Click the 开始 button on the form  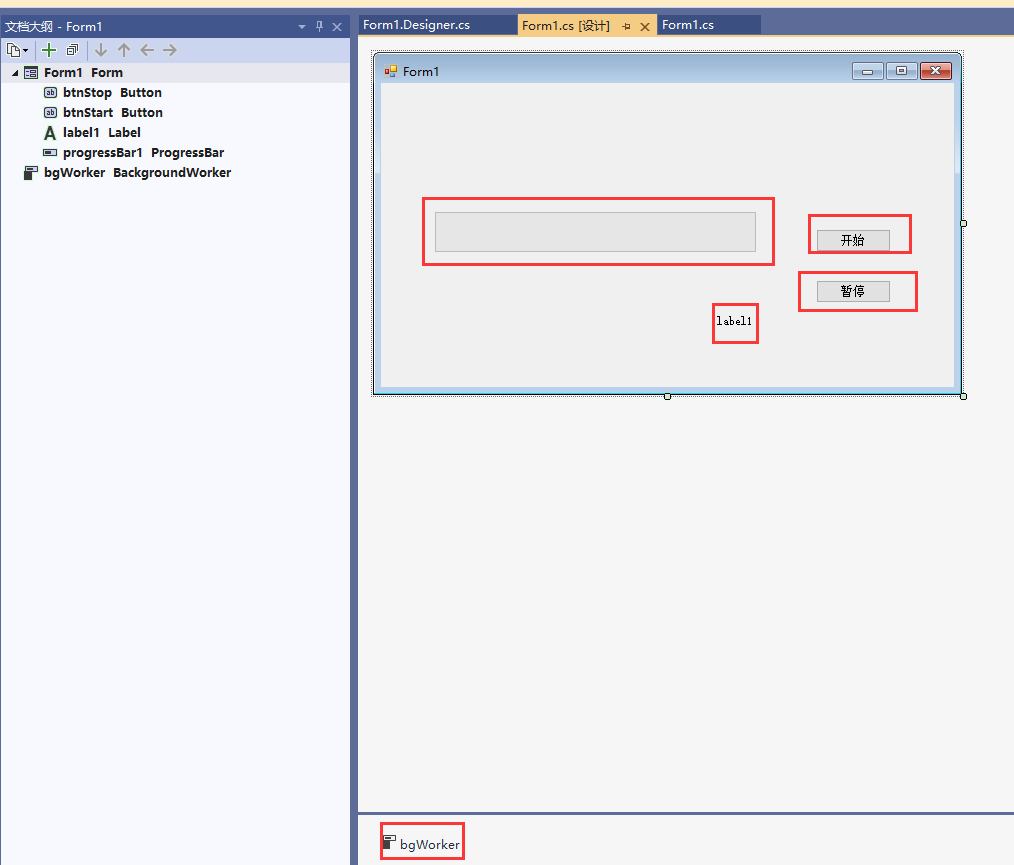[853, 240]
